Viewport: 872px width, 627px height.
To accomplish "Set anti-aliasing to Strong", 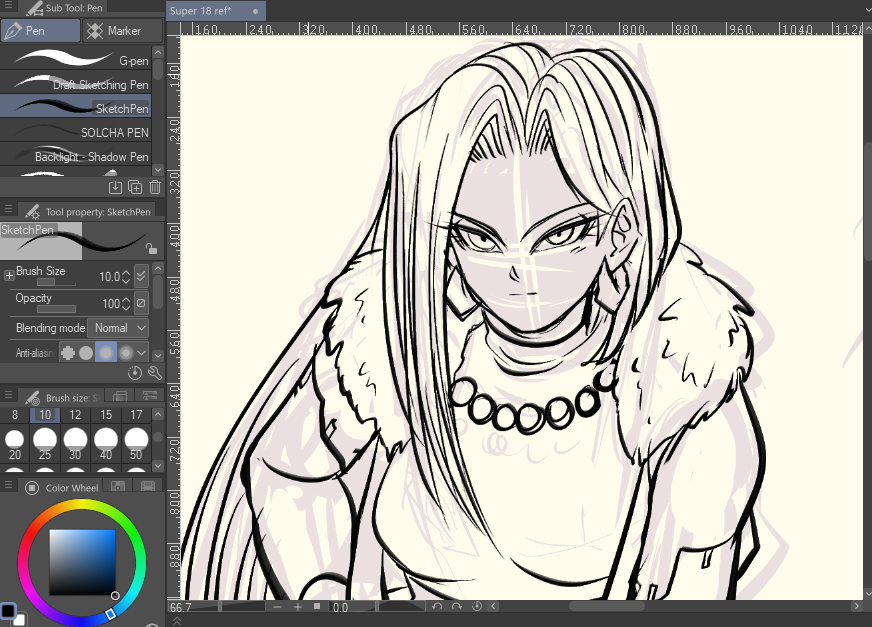I will pos(126,353).
